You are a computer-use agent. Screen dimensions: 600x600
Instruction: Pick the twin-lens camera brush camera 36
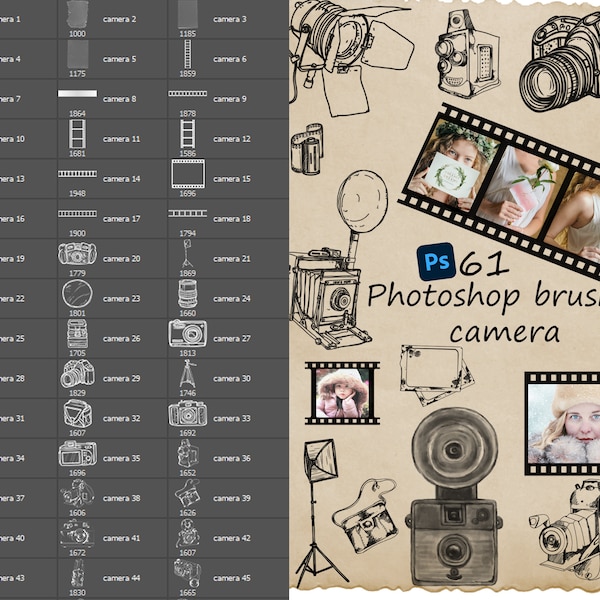[x=228, y=458]
